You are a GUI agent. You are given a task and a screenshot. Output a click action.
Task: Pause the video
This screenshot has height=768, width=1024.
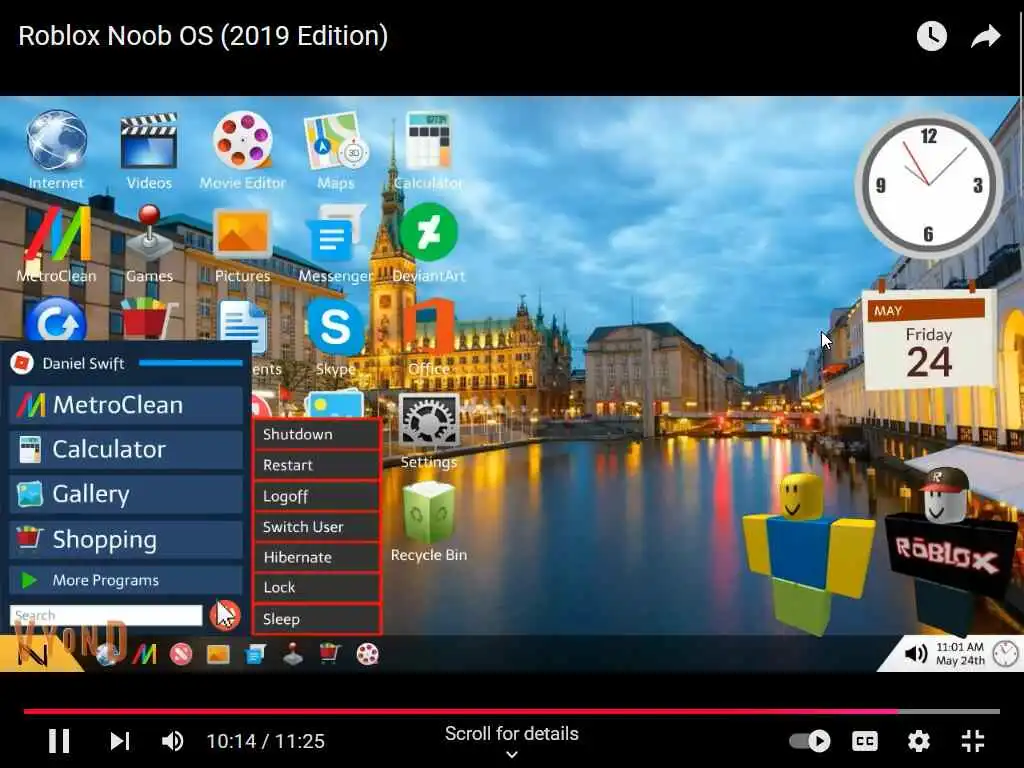[59, 741]
